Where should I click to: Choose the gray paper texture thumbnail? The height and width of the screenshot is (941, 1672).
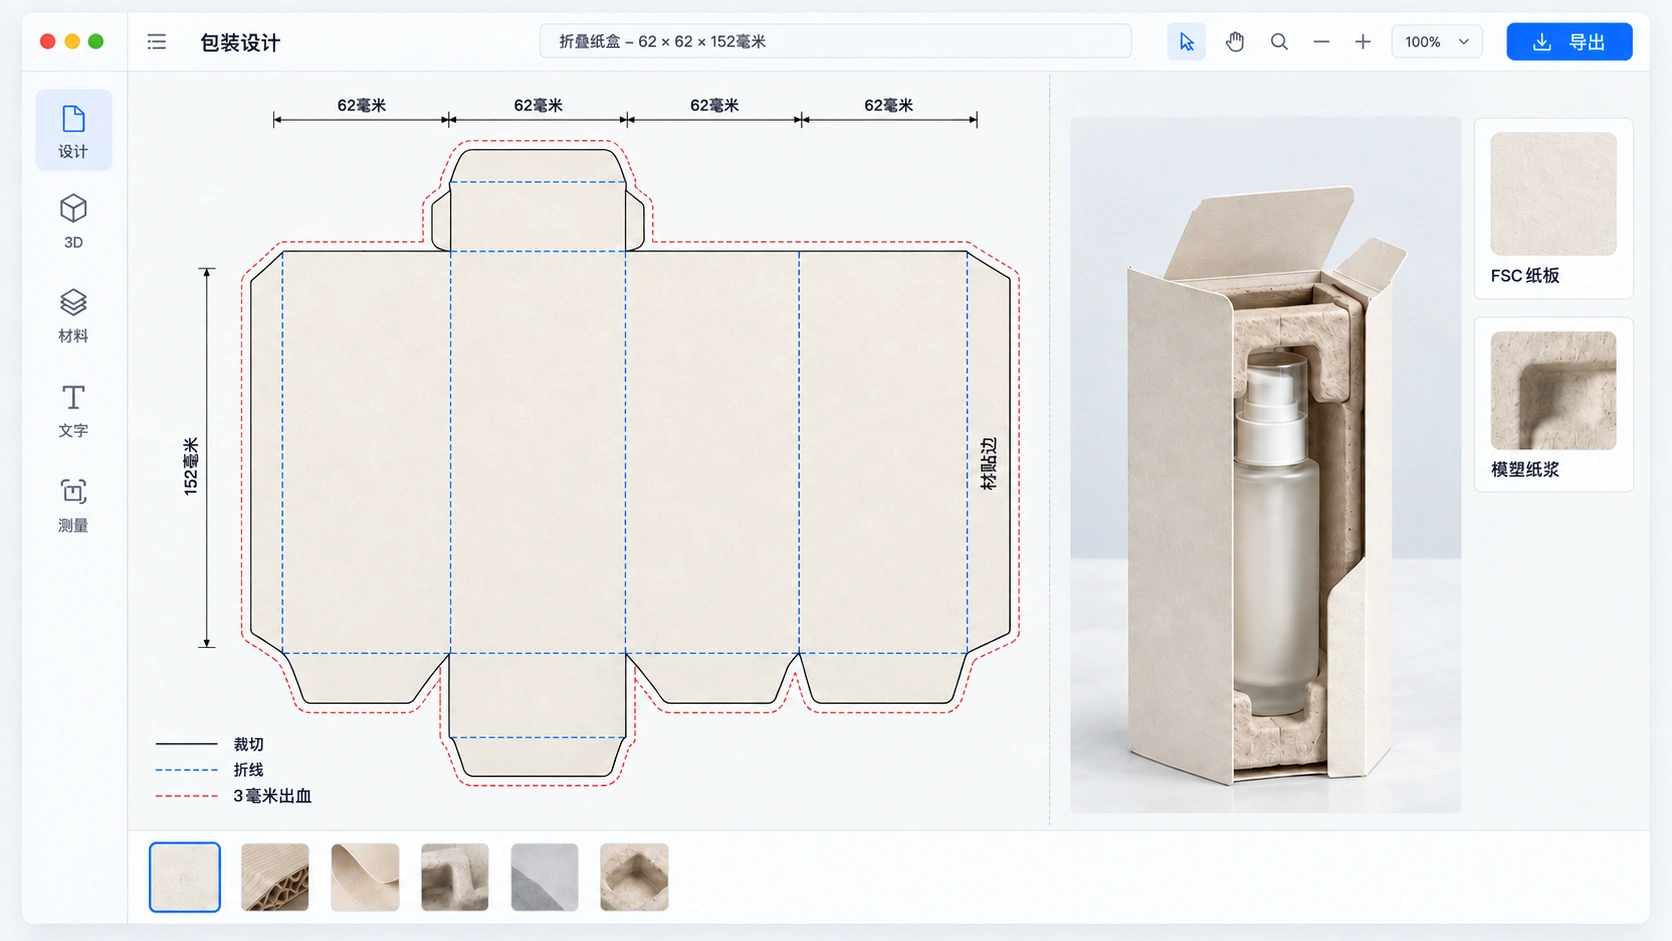pos(544,877)
